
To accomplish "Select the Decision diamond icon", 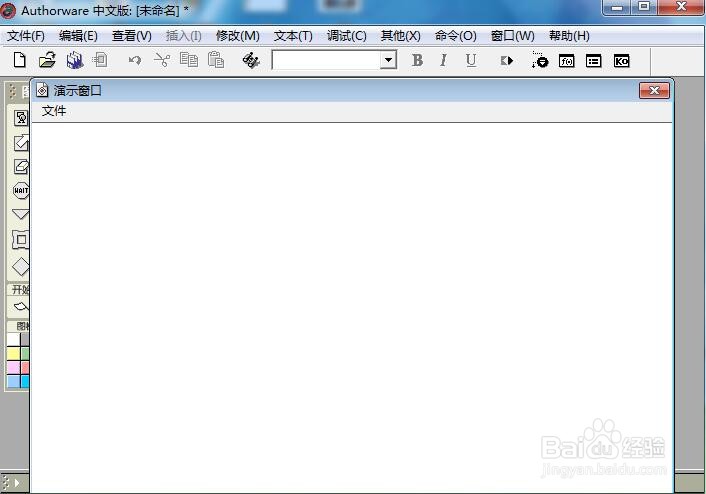I will 21,266.
